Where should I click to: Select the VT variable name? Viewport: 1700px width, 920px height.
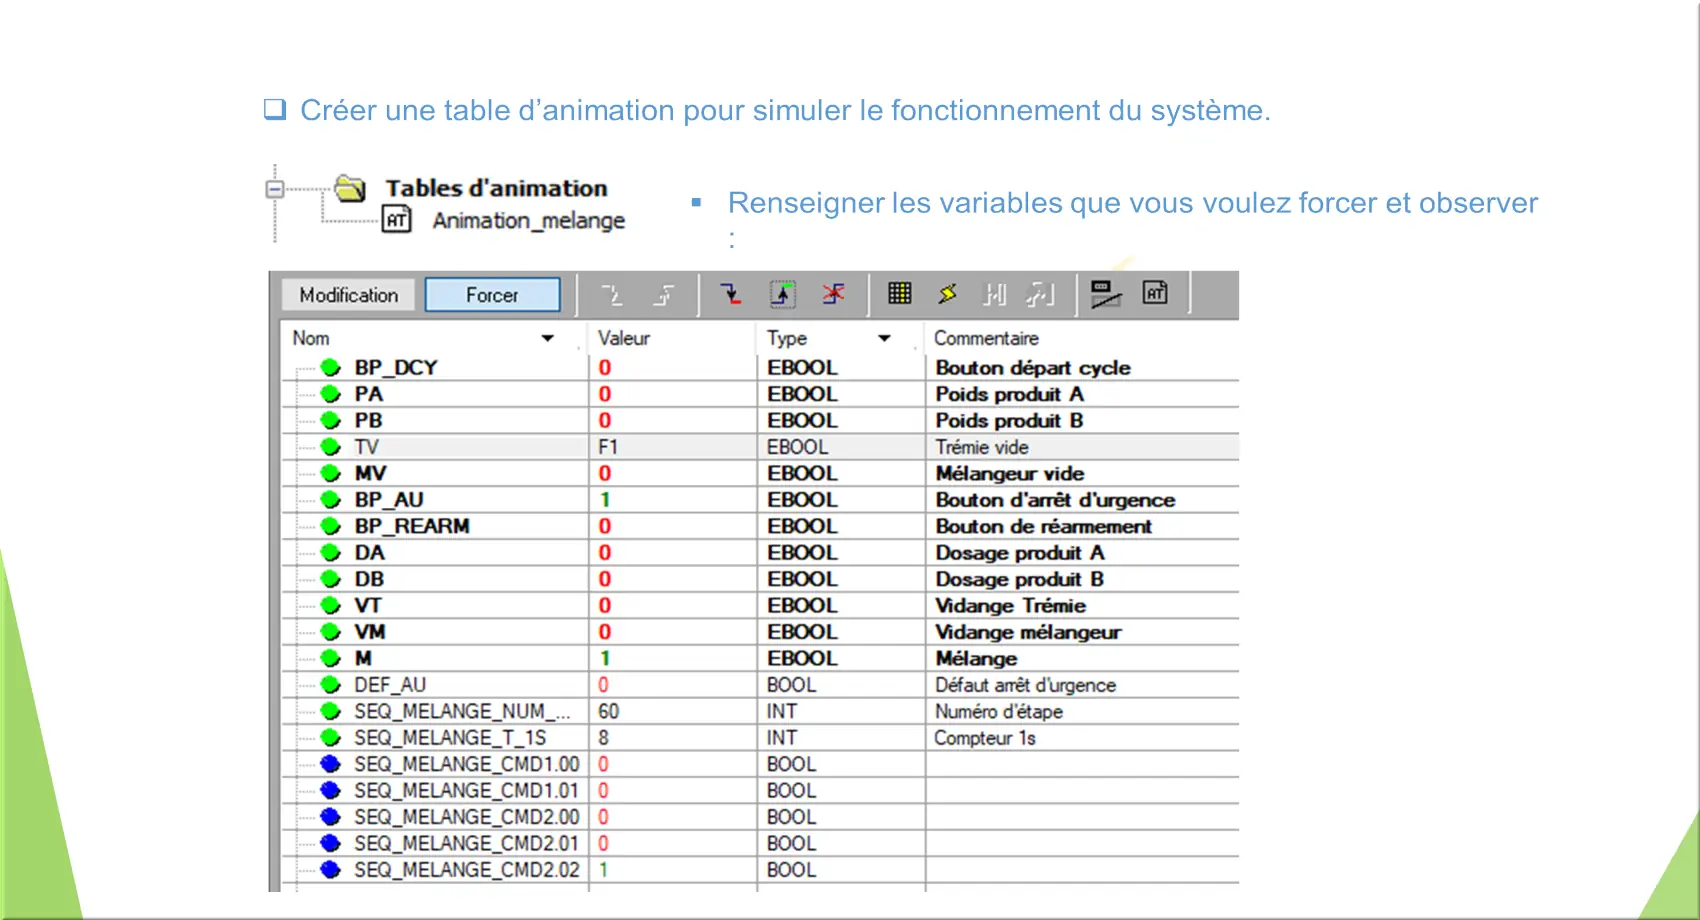pos(368,605)
